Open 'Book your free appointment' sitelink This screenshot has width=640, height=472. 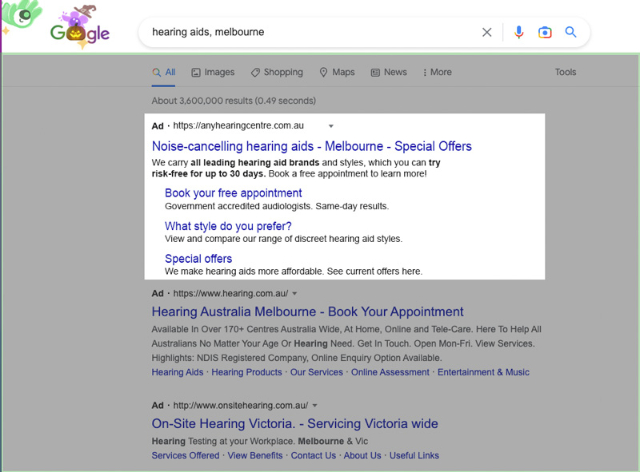[x=233, y=193]
